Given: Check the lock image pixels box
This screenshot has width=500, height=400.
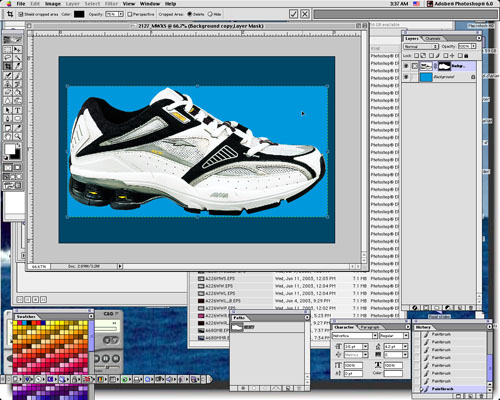Looking at the screenshot, I should [431, 55].
